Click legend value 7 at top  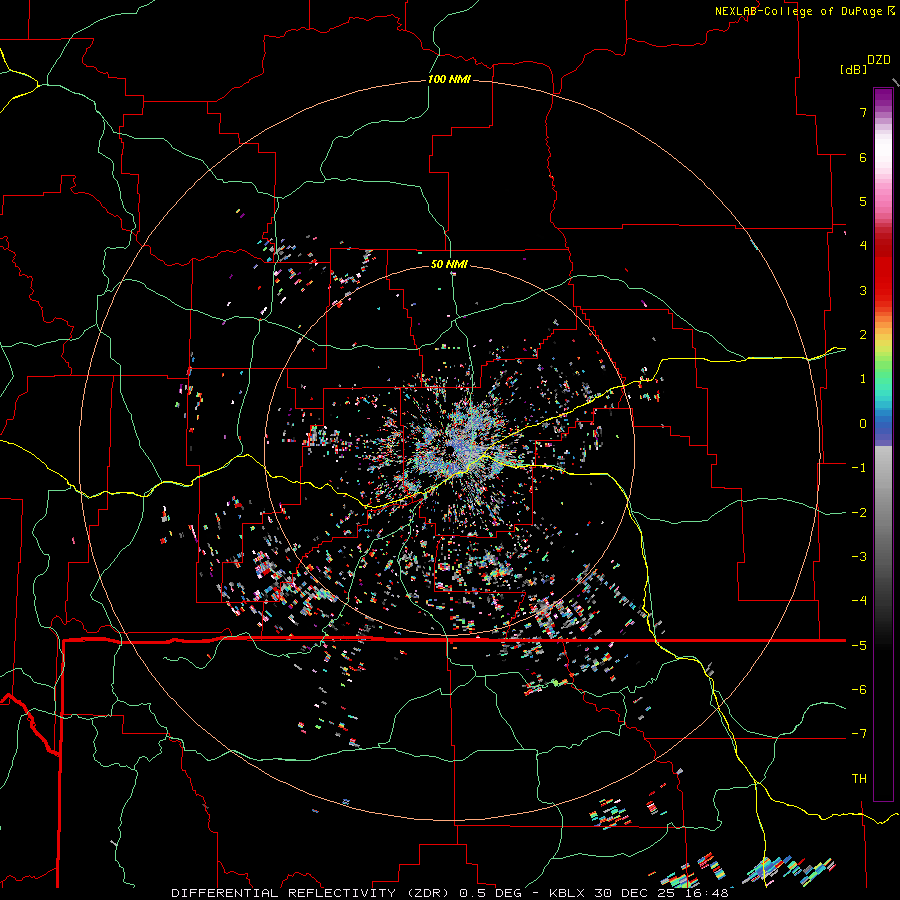(x=863, y=112)
